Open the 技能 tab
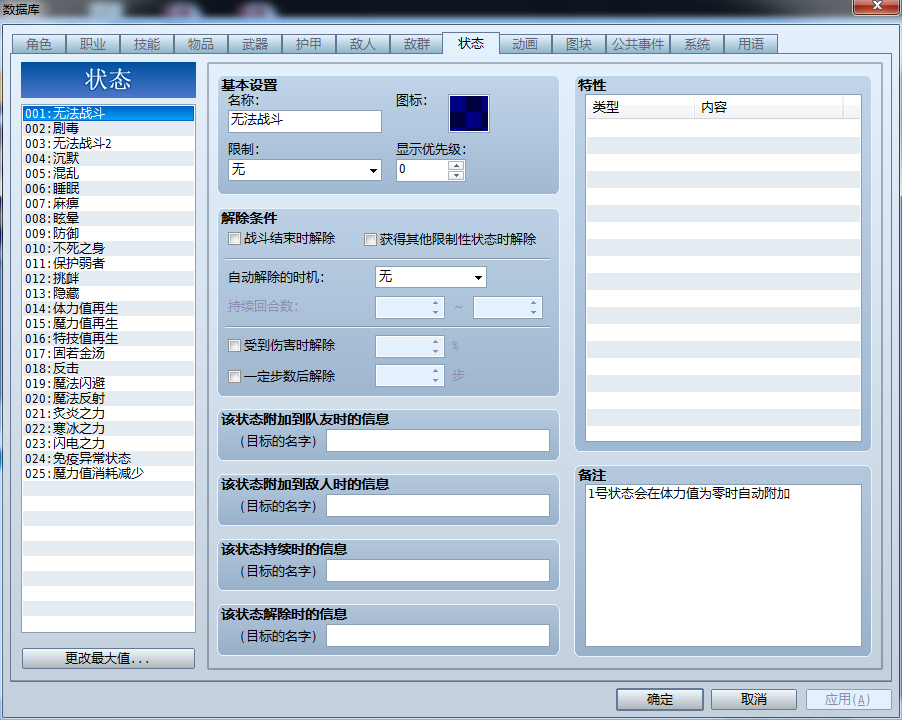Image resolution: width=902 pixels, height=720 pixels. coord(147,44)
